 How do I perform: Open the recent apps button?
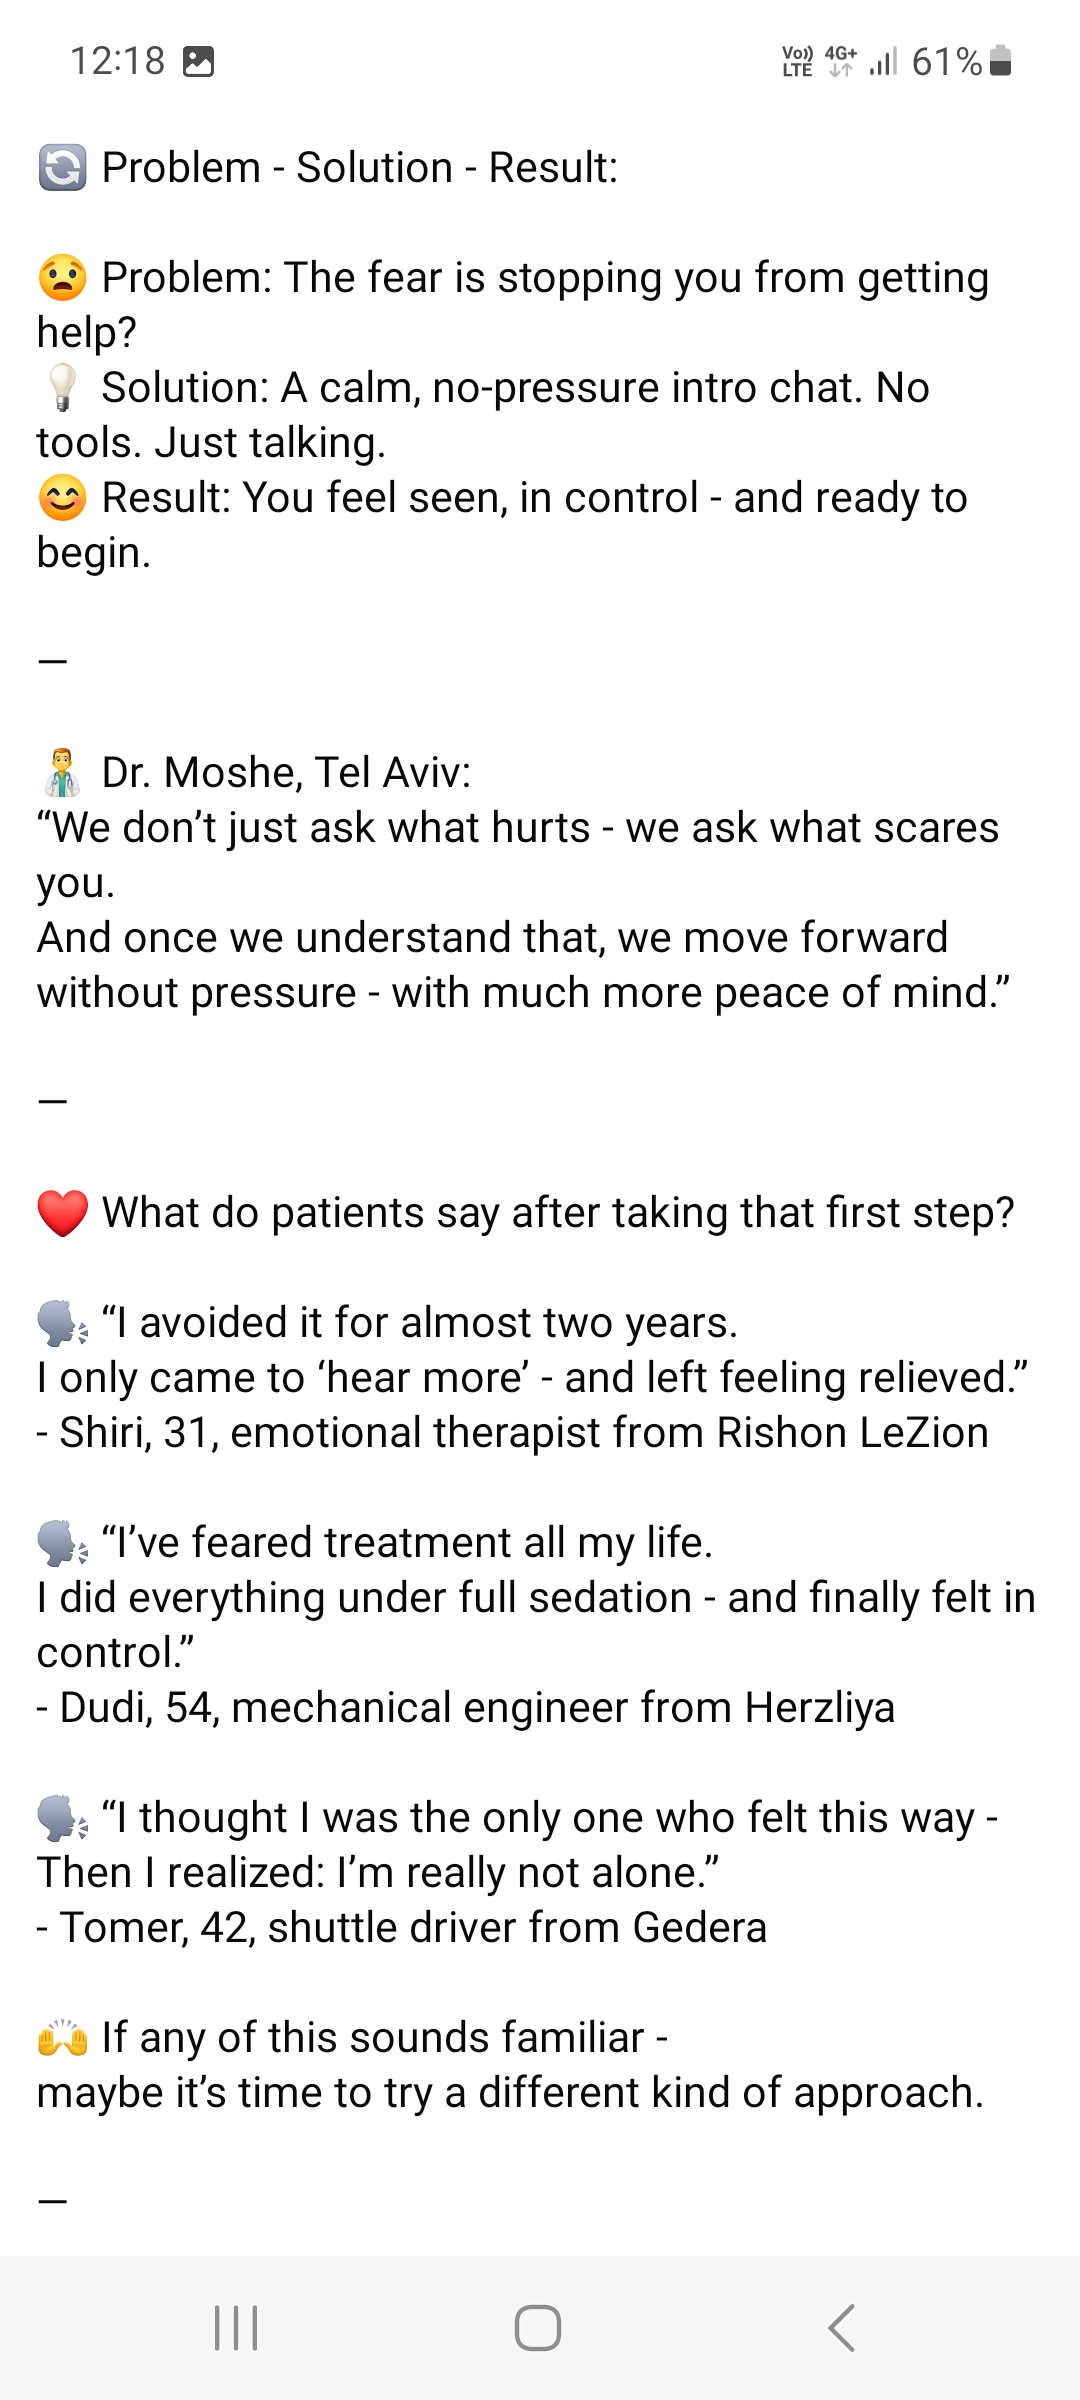(236, 2328)
